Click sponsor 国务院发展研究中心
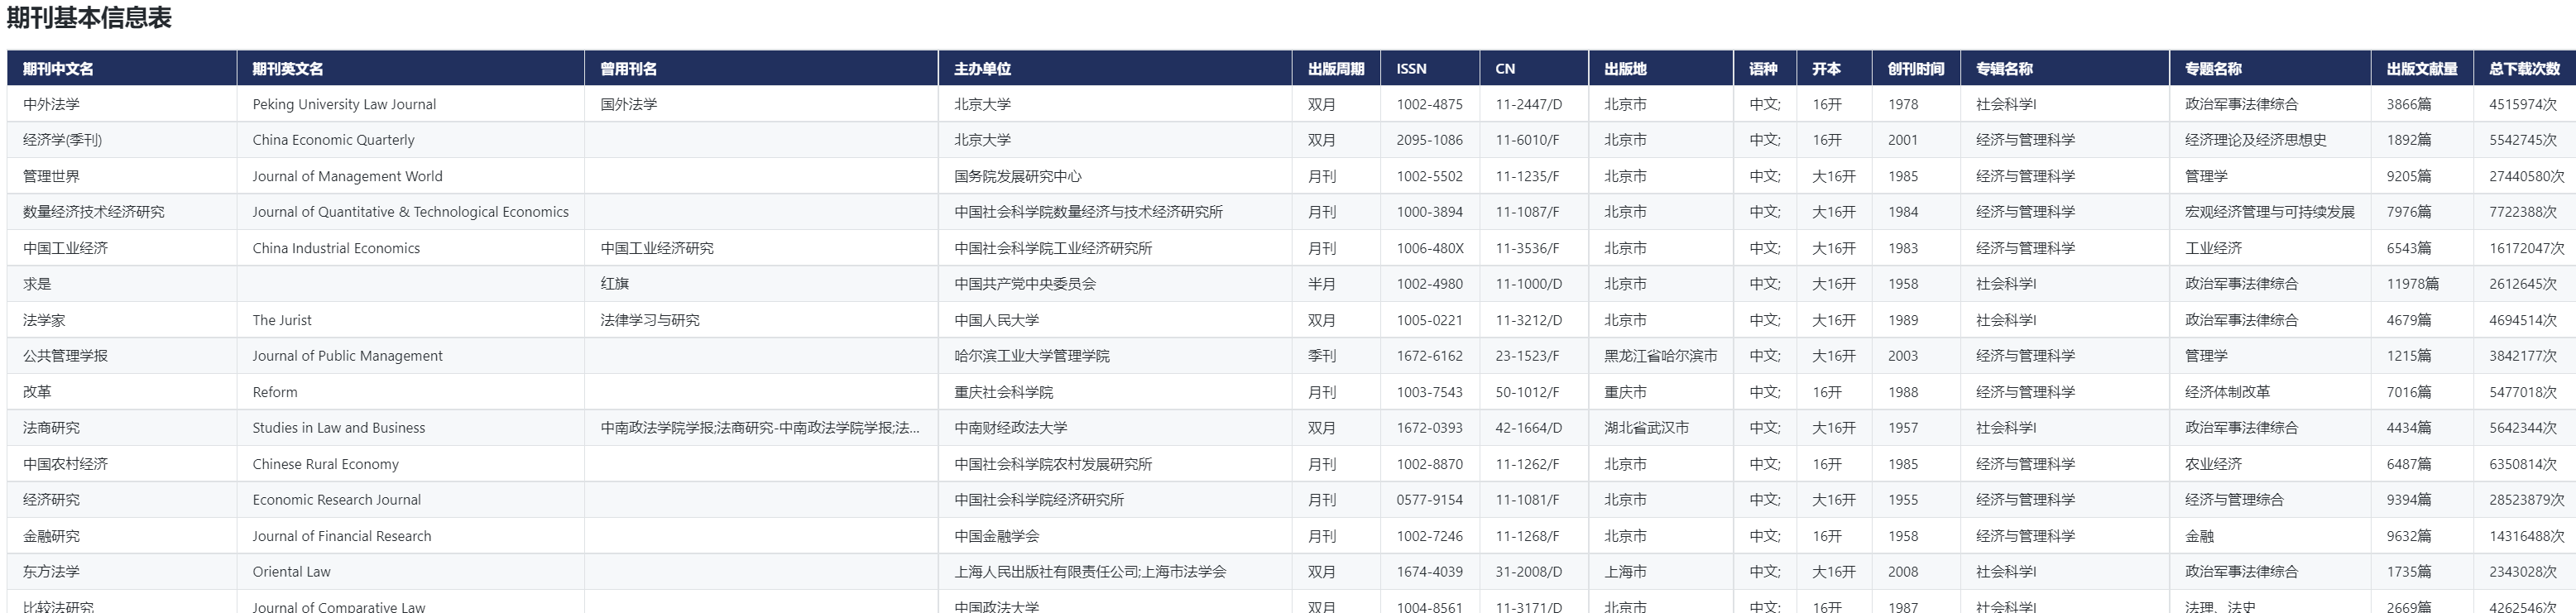 [x=1018, y=176]
